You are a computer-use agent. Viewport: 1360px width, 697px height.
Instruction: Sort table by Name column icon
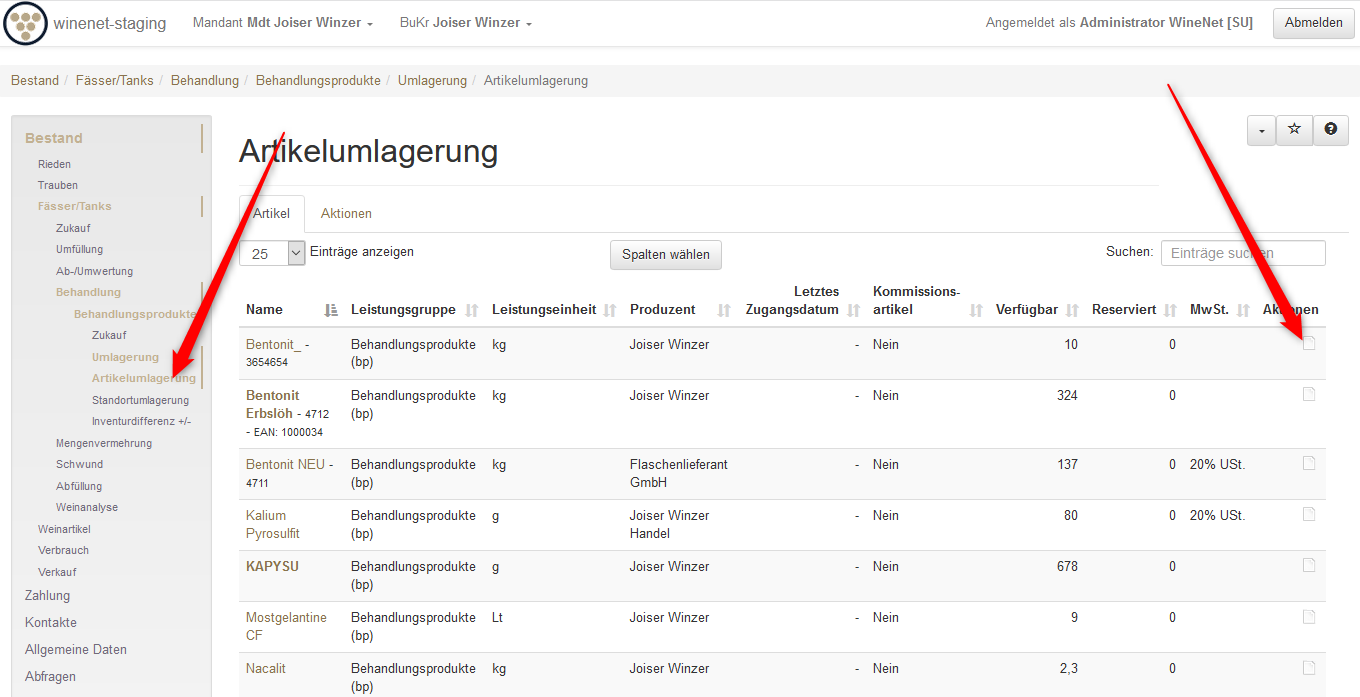click(332, 310)
